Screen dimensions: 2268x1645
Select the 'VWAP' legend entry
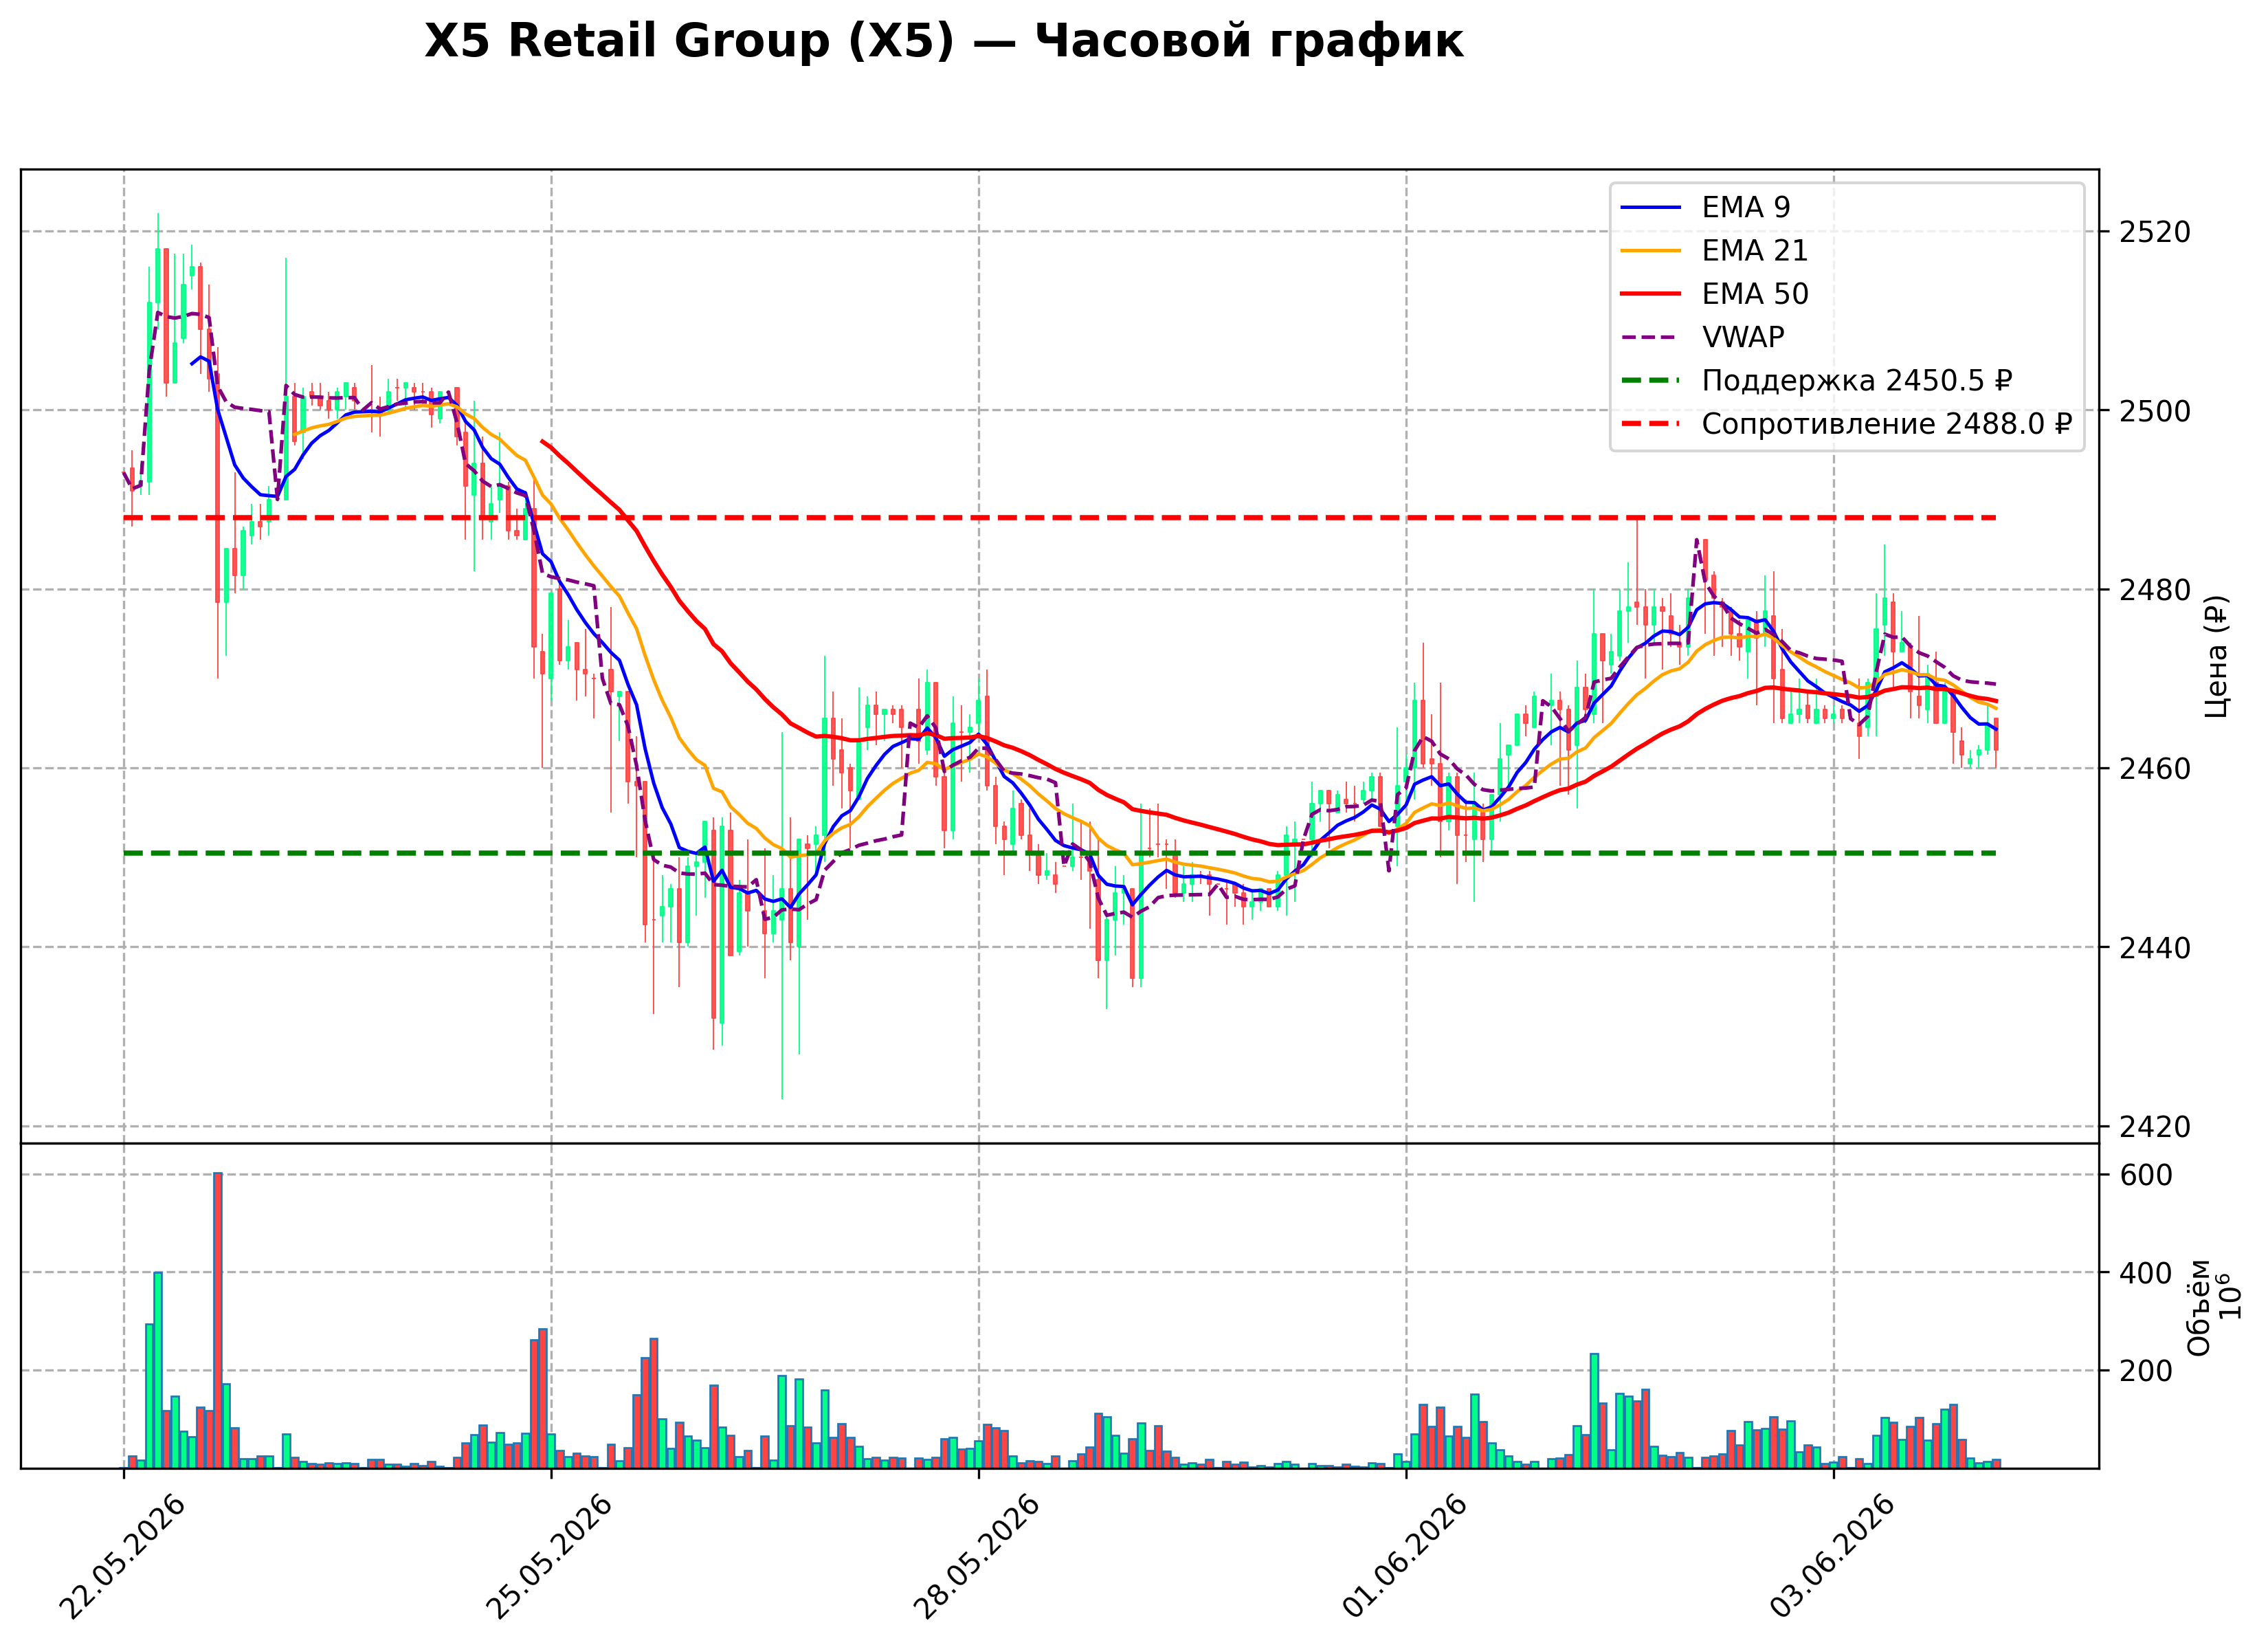click(1702, 337)
